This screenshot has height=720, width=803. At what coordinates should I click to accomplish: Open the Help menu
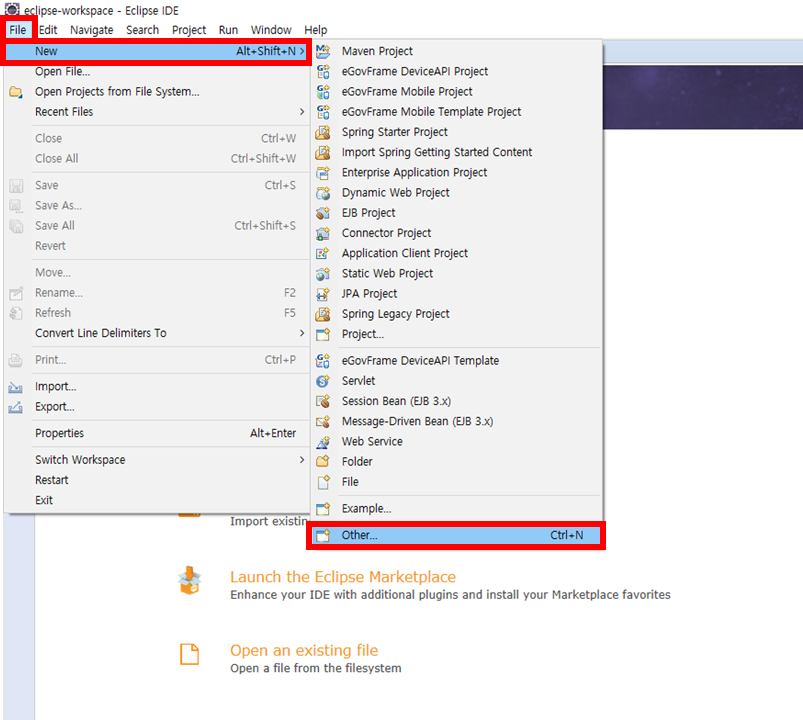tap(315, 30)
